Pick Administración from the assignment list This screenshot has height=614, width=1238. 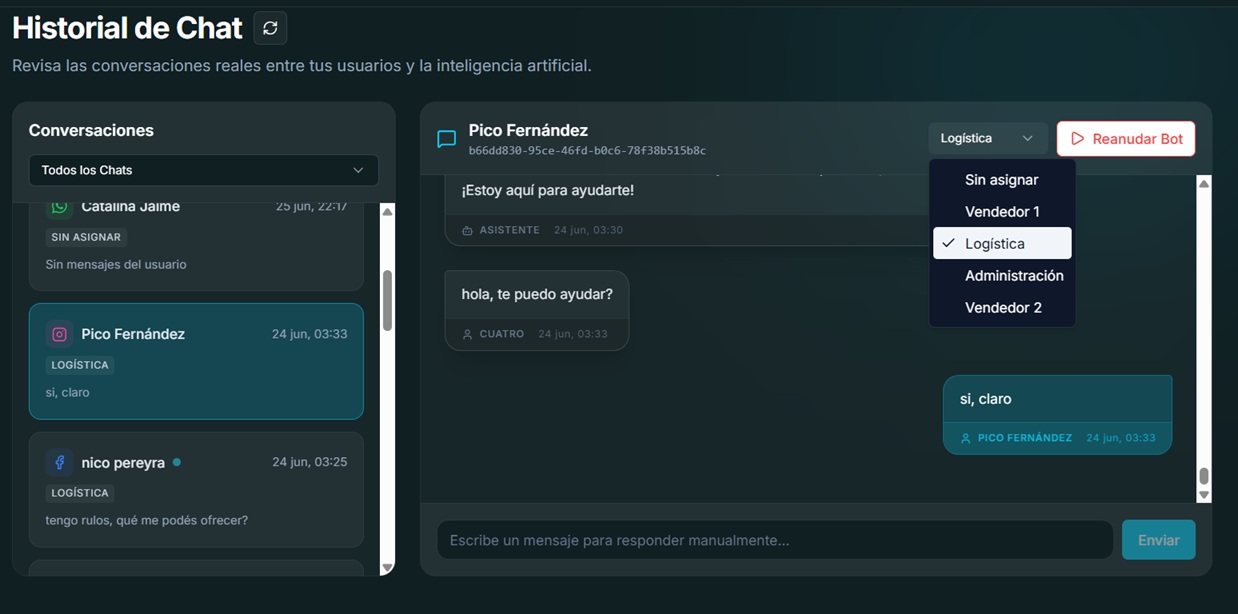1002,276
